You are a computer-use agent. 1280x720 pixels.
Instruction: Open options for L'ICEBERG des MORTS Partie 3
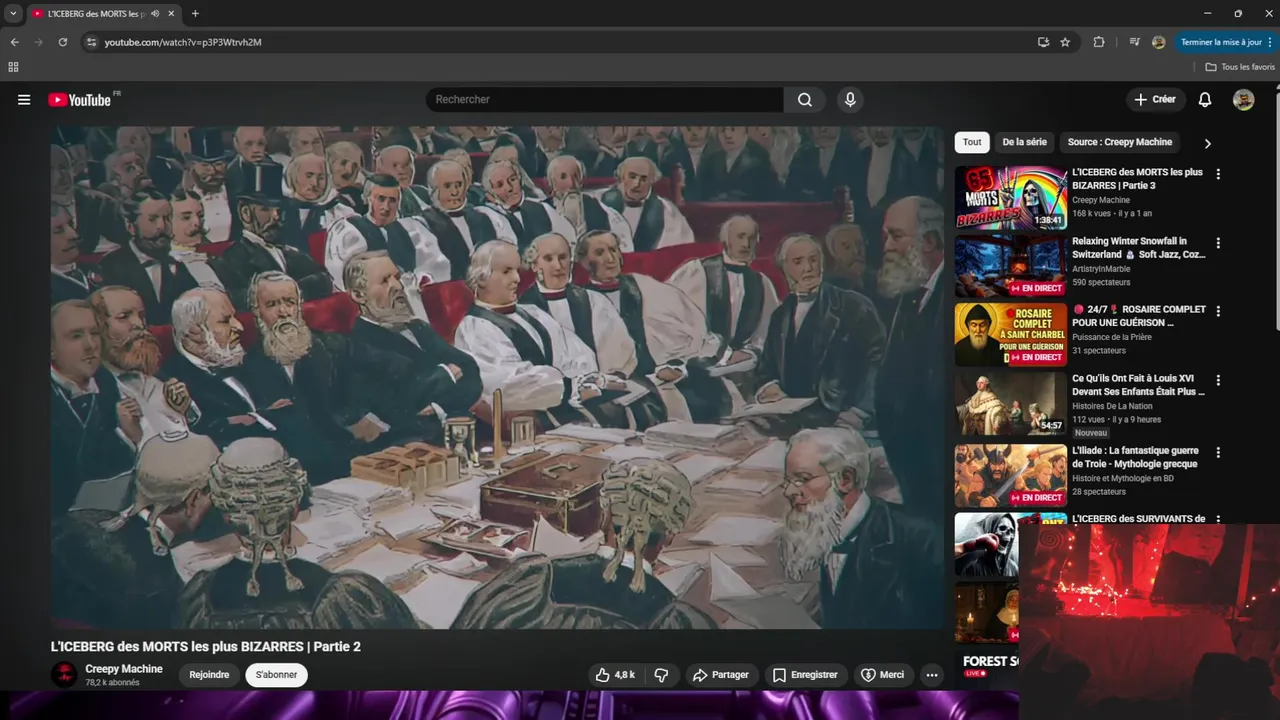pos(1218,174)
